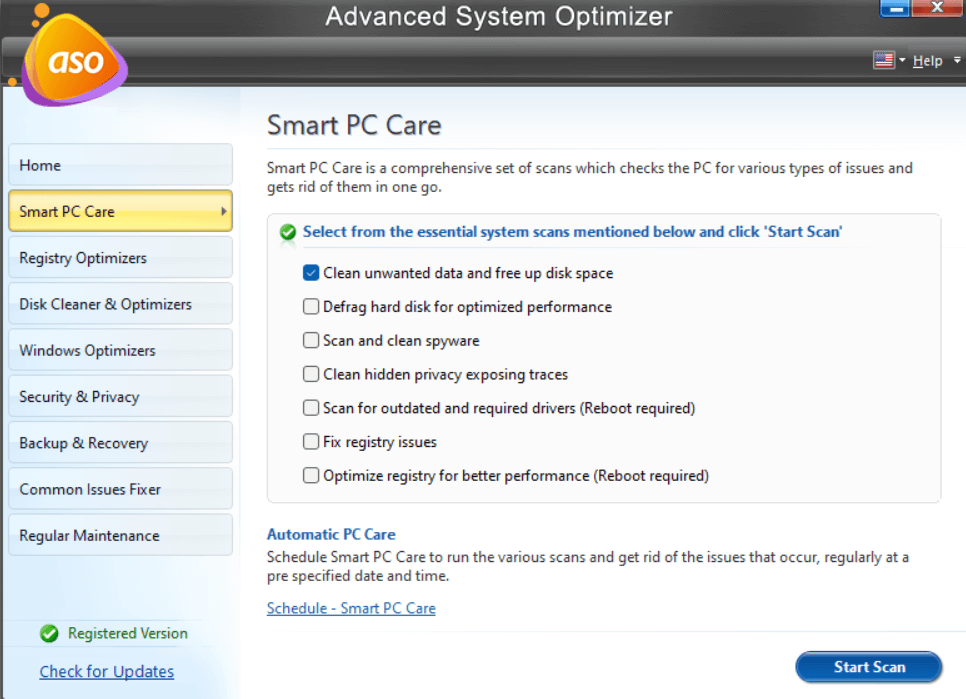This screenshot has width=966, height=699.
Task: Click the Check for Updates link
Action: pyautogui.click(x=107, y=672)
